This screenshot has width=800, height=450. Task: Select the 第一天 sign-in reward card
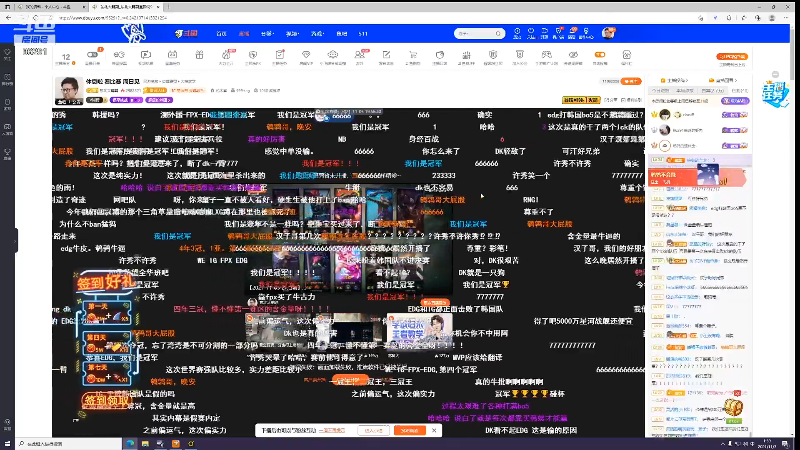(108, 313)
